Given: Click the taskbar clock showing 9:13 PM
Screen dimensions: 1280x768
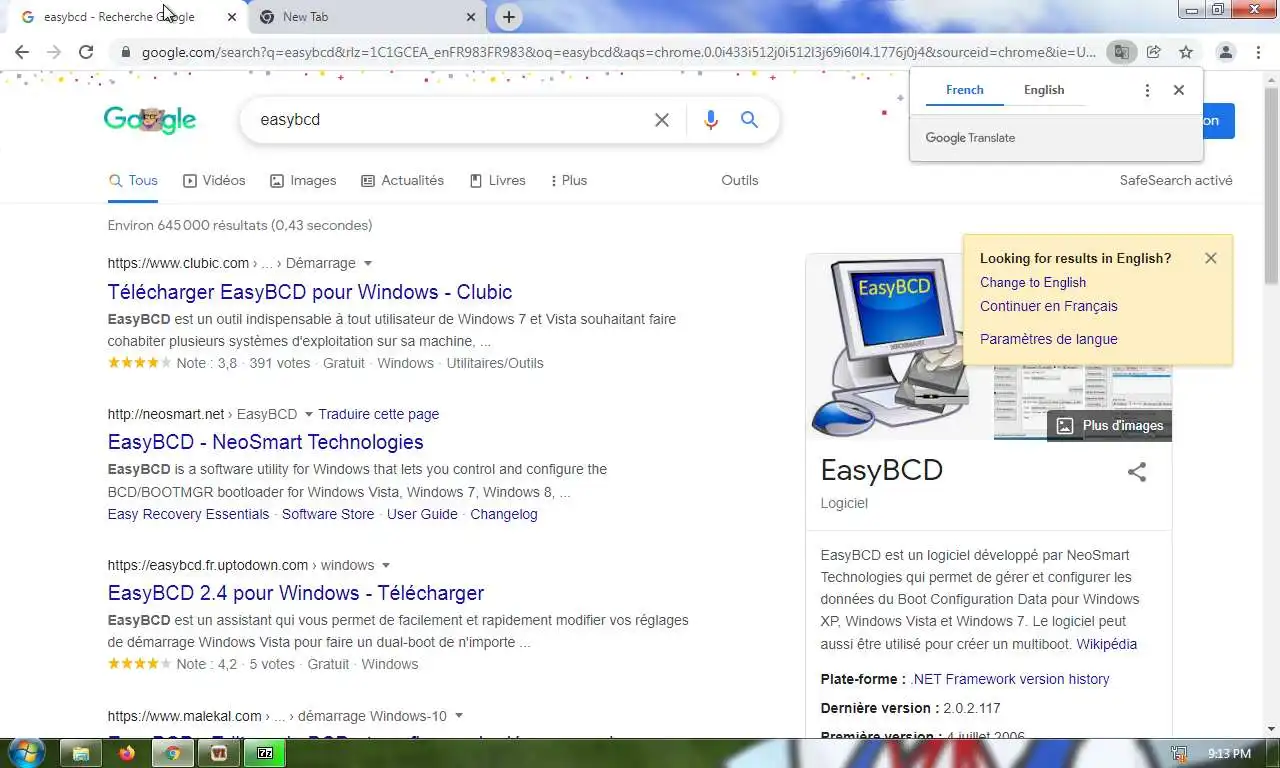Looking at the screenshot, I should coord(1229,753).
